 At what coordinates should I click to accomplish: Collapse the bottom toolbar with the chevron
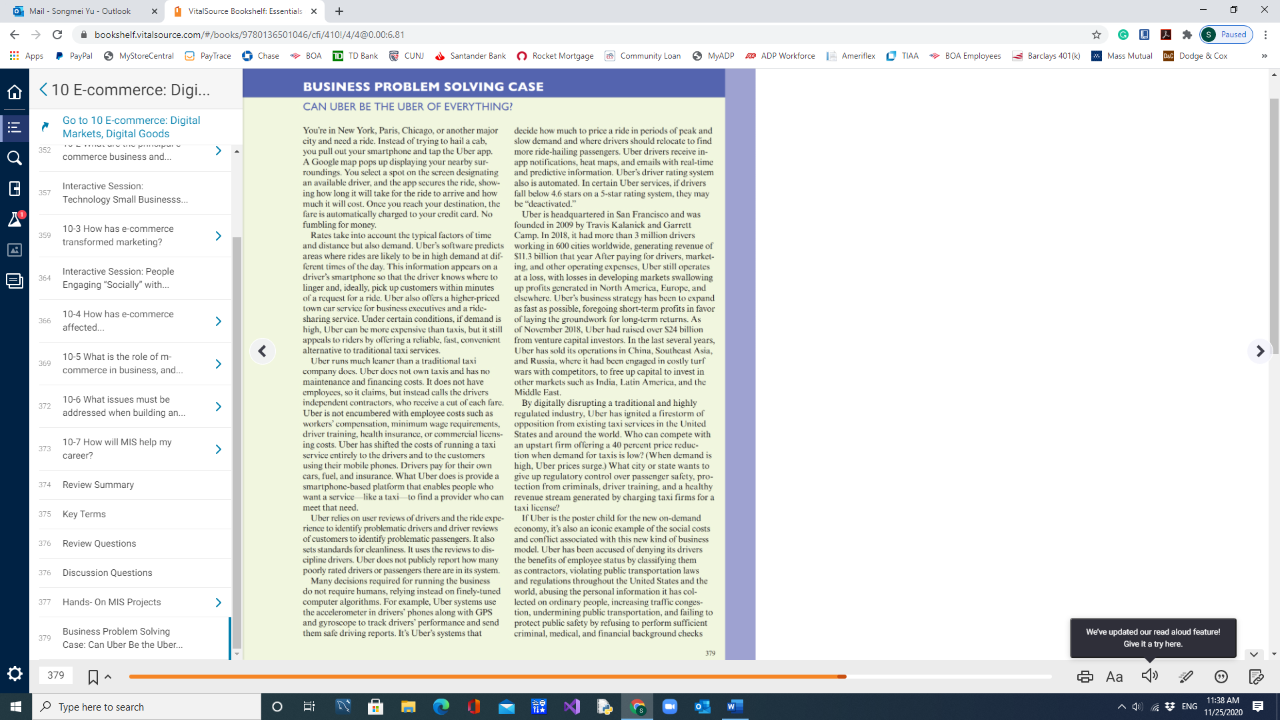pyautogui.click(x=1254, y=654)
